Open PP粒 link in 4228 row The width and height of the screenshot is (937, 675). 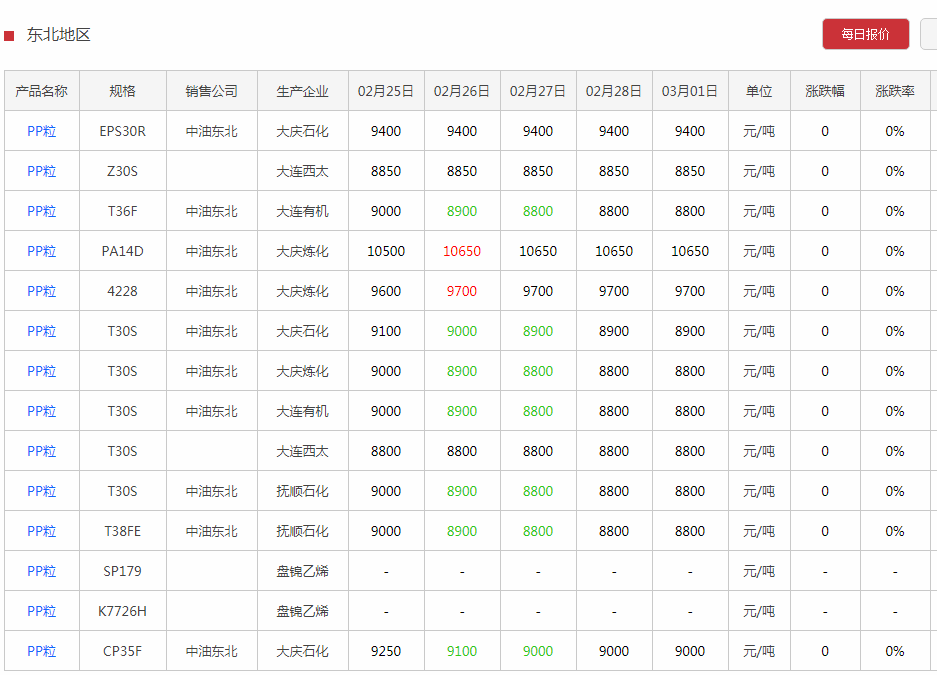click(41, 291)
